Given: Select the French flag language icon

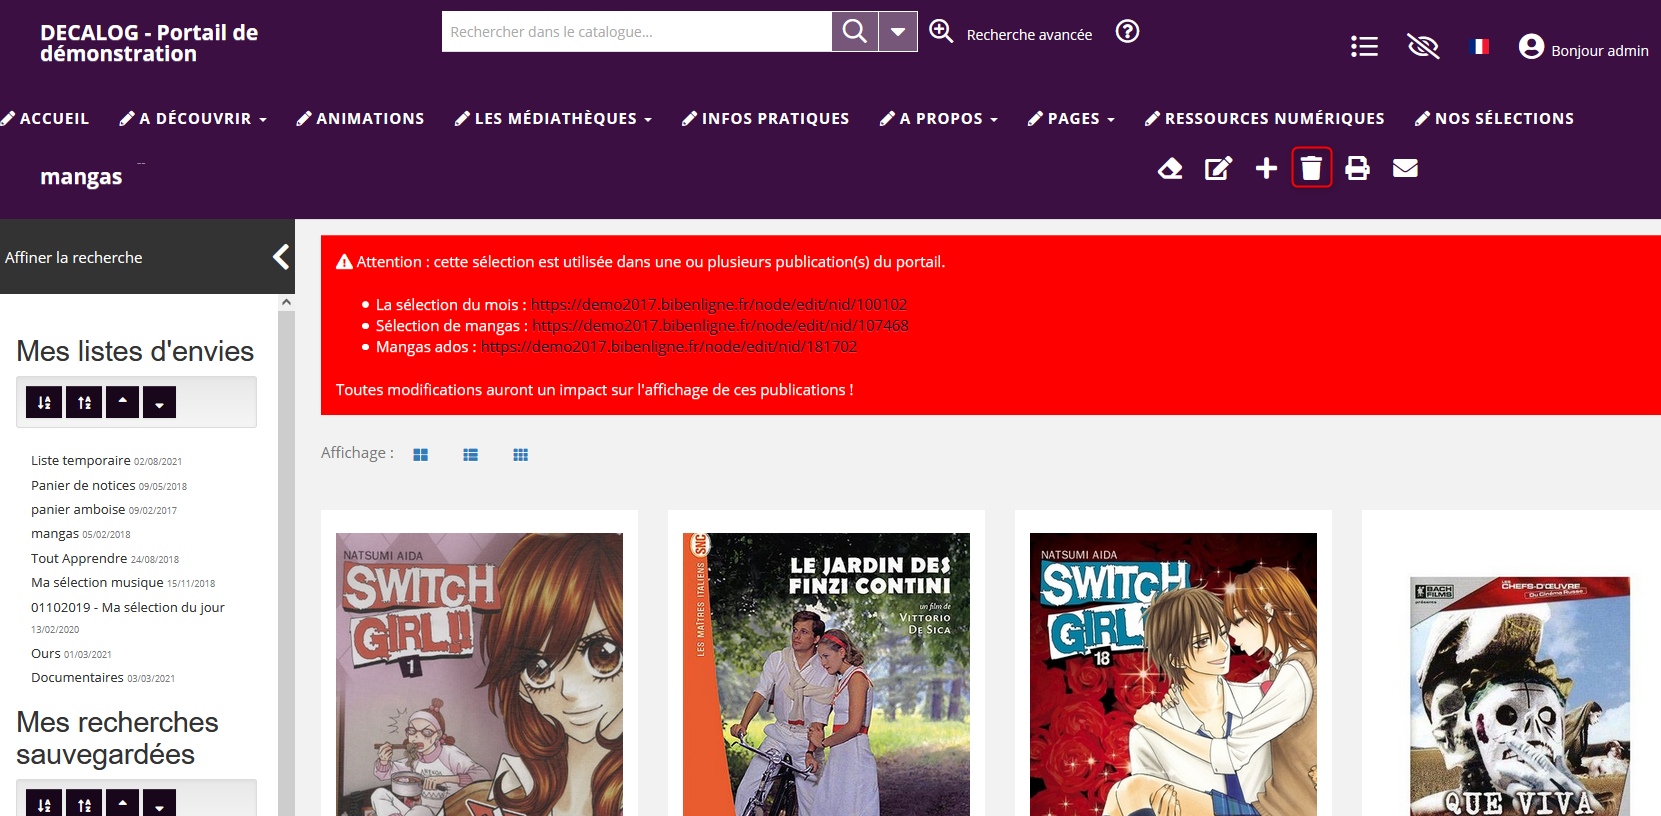Looking at the screenshot, I should (x=1480, y=46).
